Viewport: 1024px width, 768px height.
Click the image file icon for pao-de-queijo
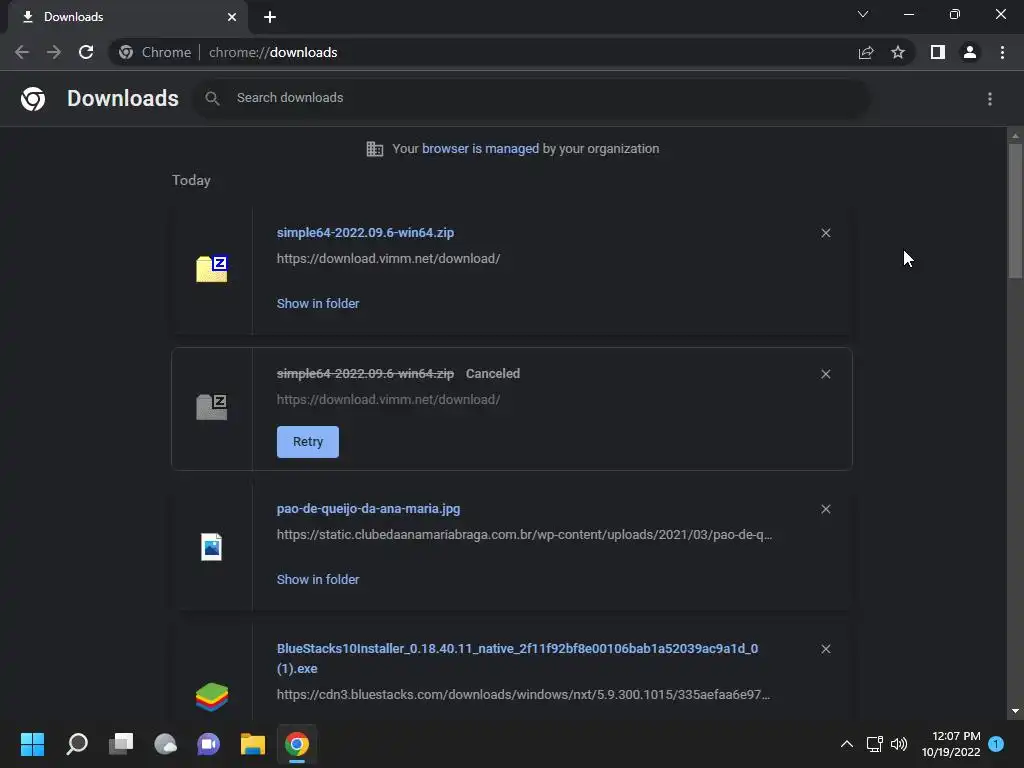click(x=212, y=547)
